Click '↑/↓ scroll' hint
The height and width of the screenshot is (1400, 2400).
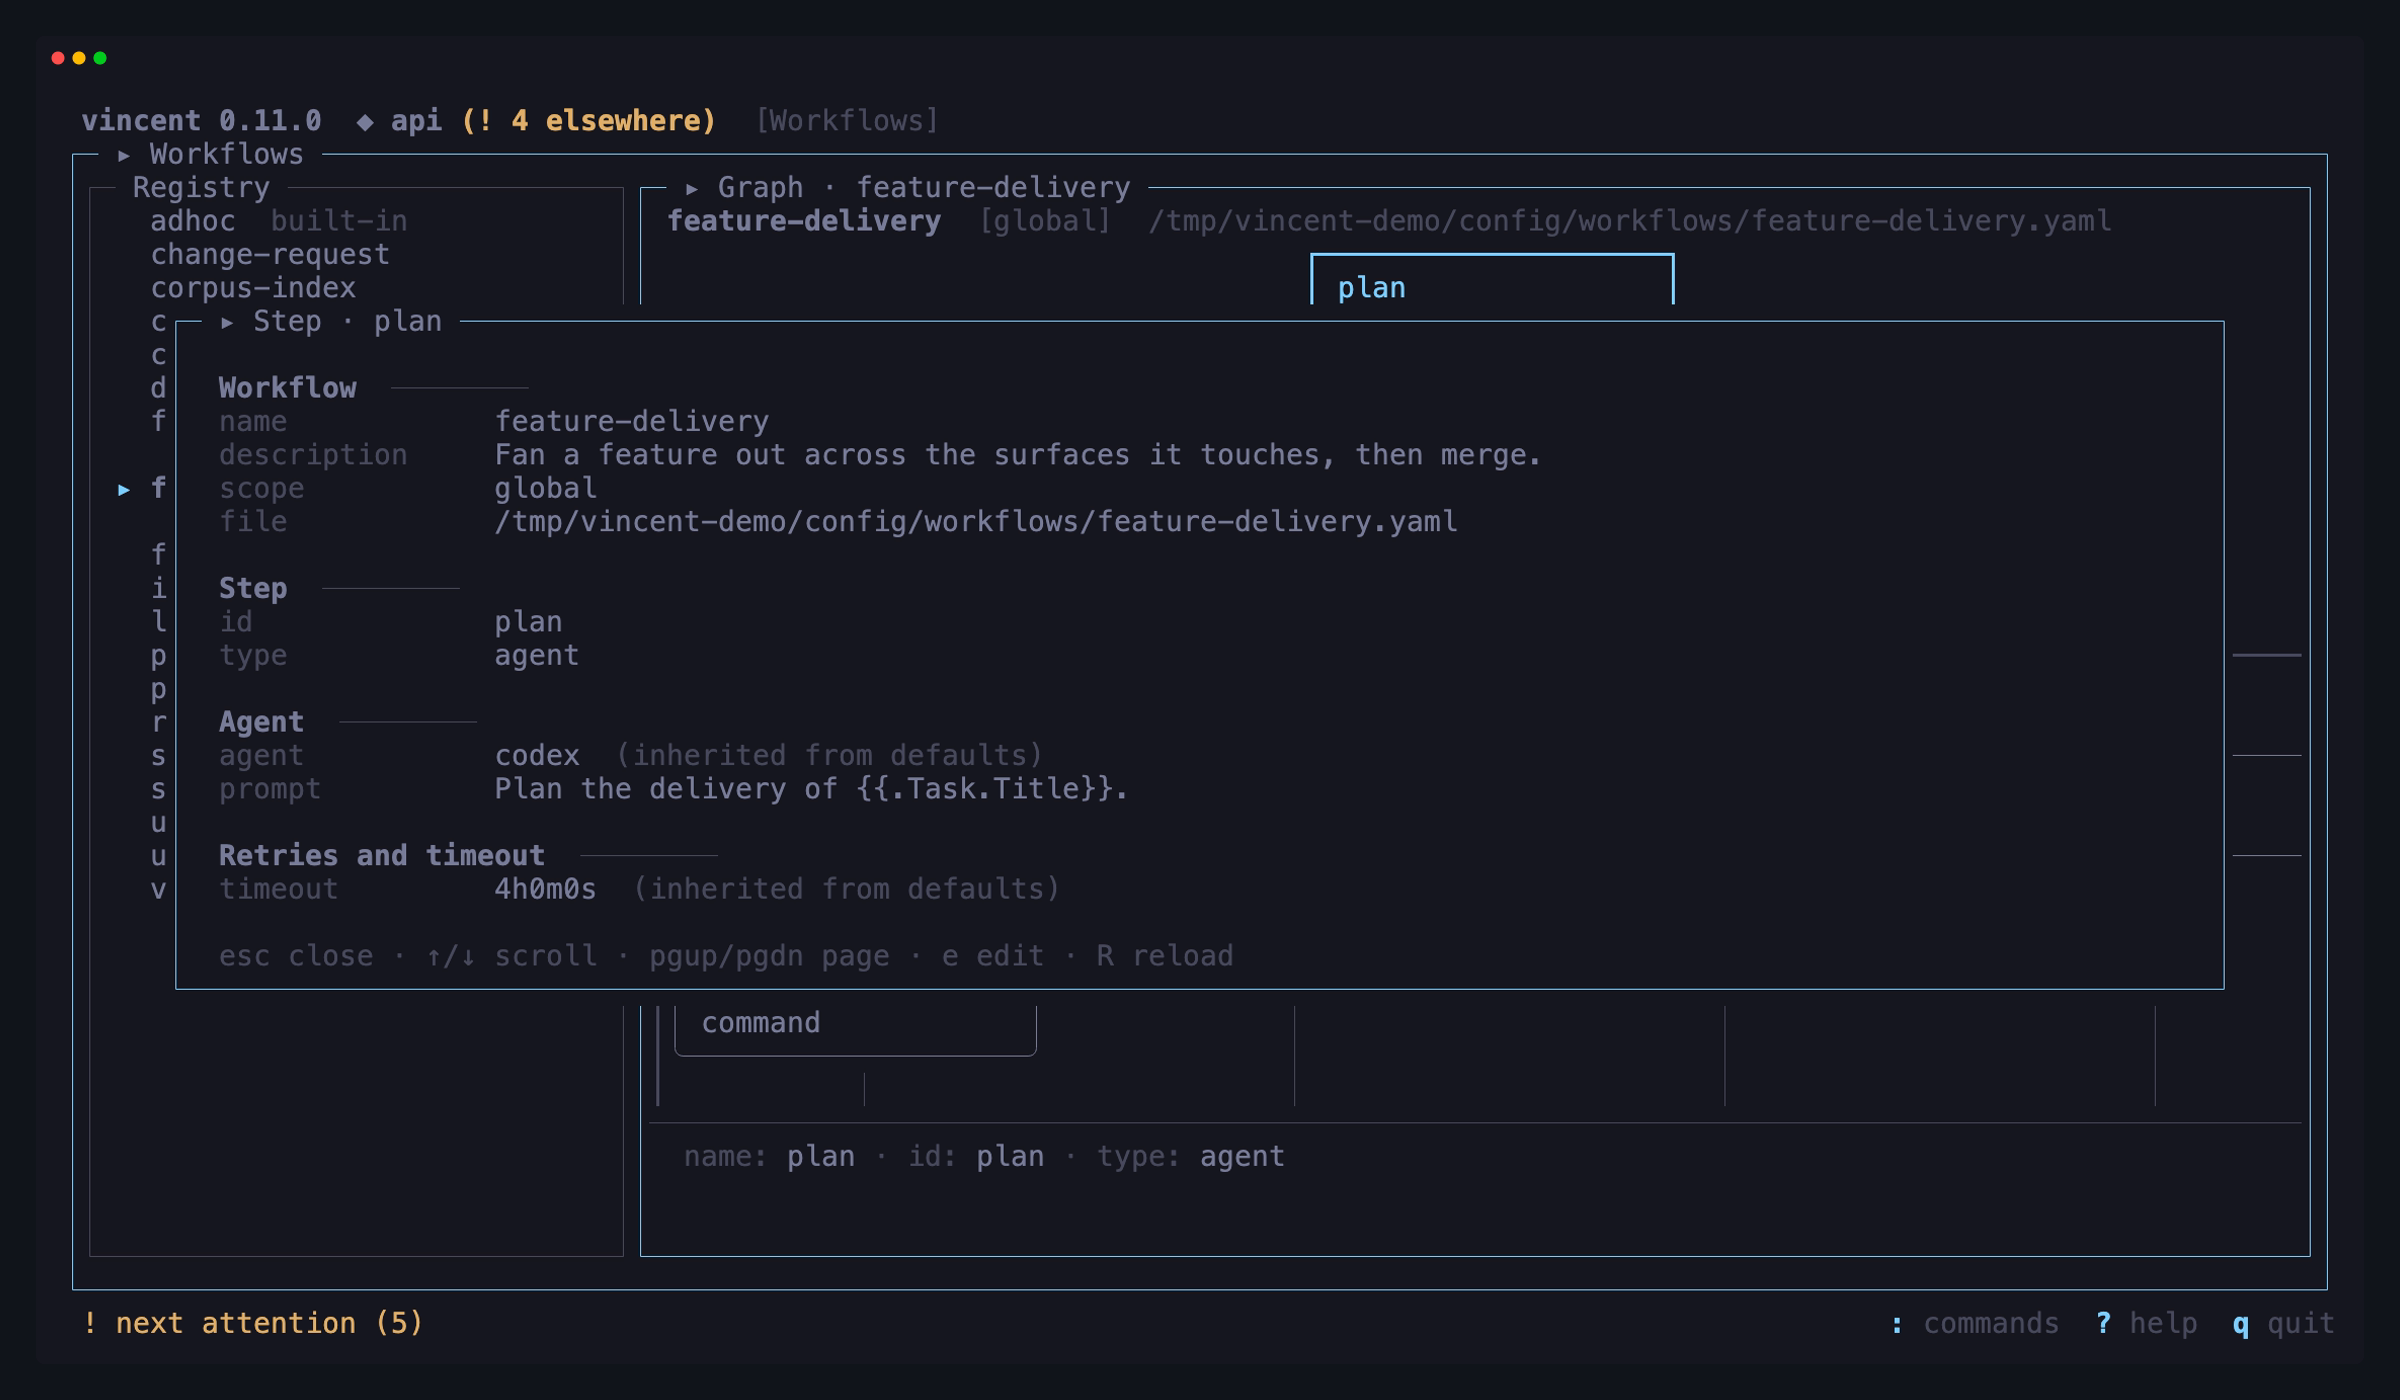click(511, 956)
